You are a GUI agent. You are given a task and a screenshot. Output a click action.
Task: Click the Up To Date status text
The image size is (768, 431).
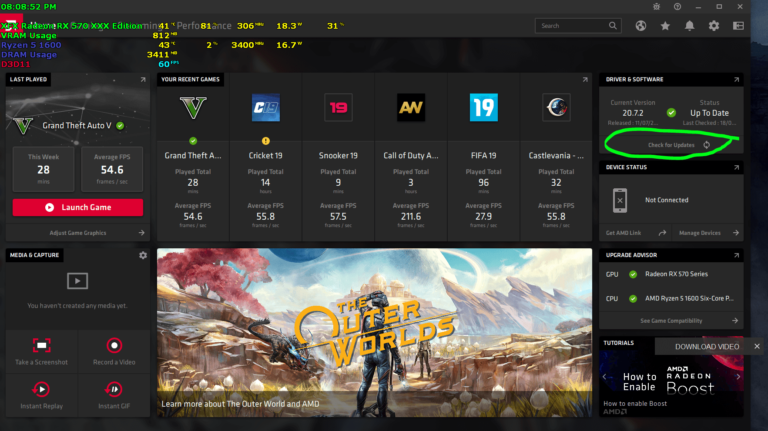coord(709,113)
